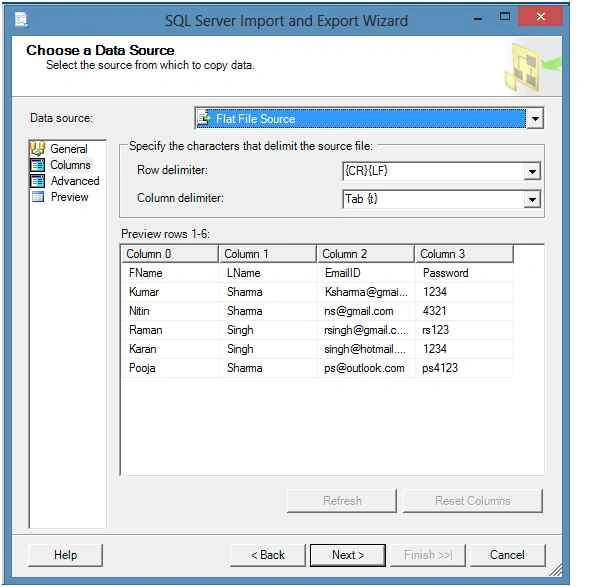Select the Column 2 header

point(366,254)
